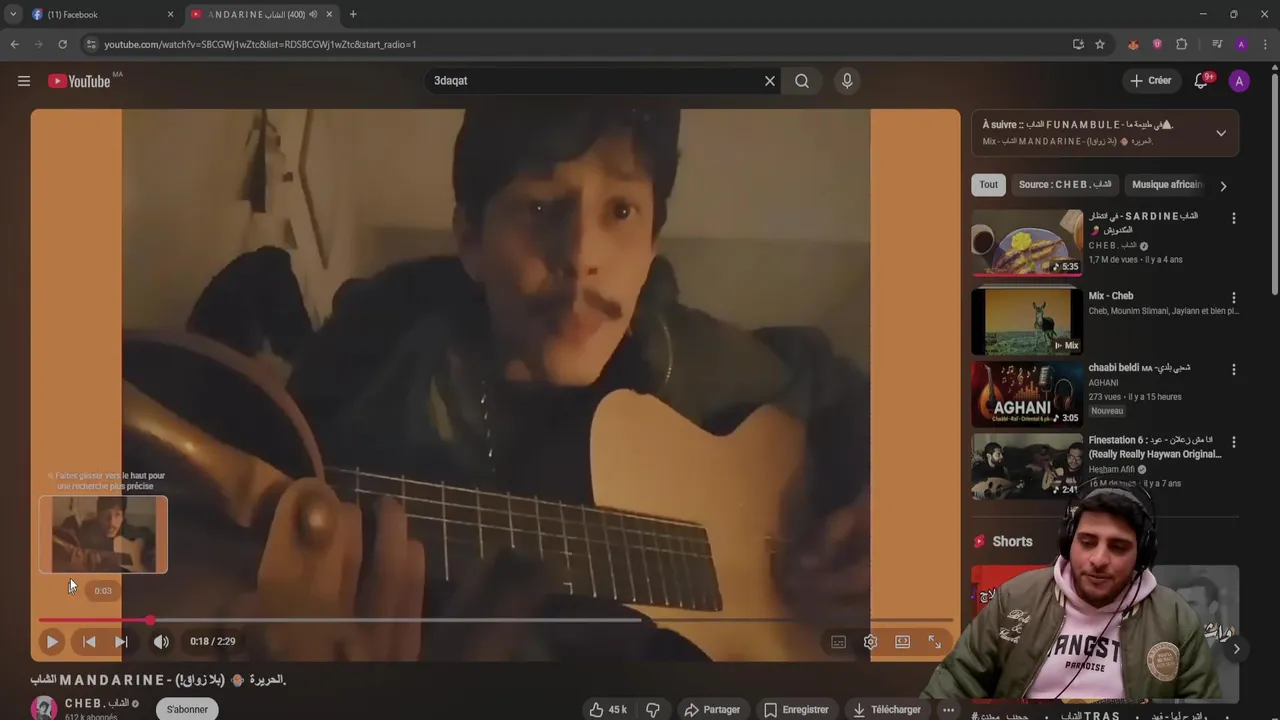Go forward in the browser

click(x=38, y=44)
